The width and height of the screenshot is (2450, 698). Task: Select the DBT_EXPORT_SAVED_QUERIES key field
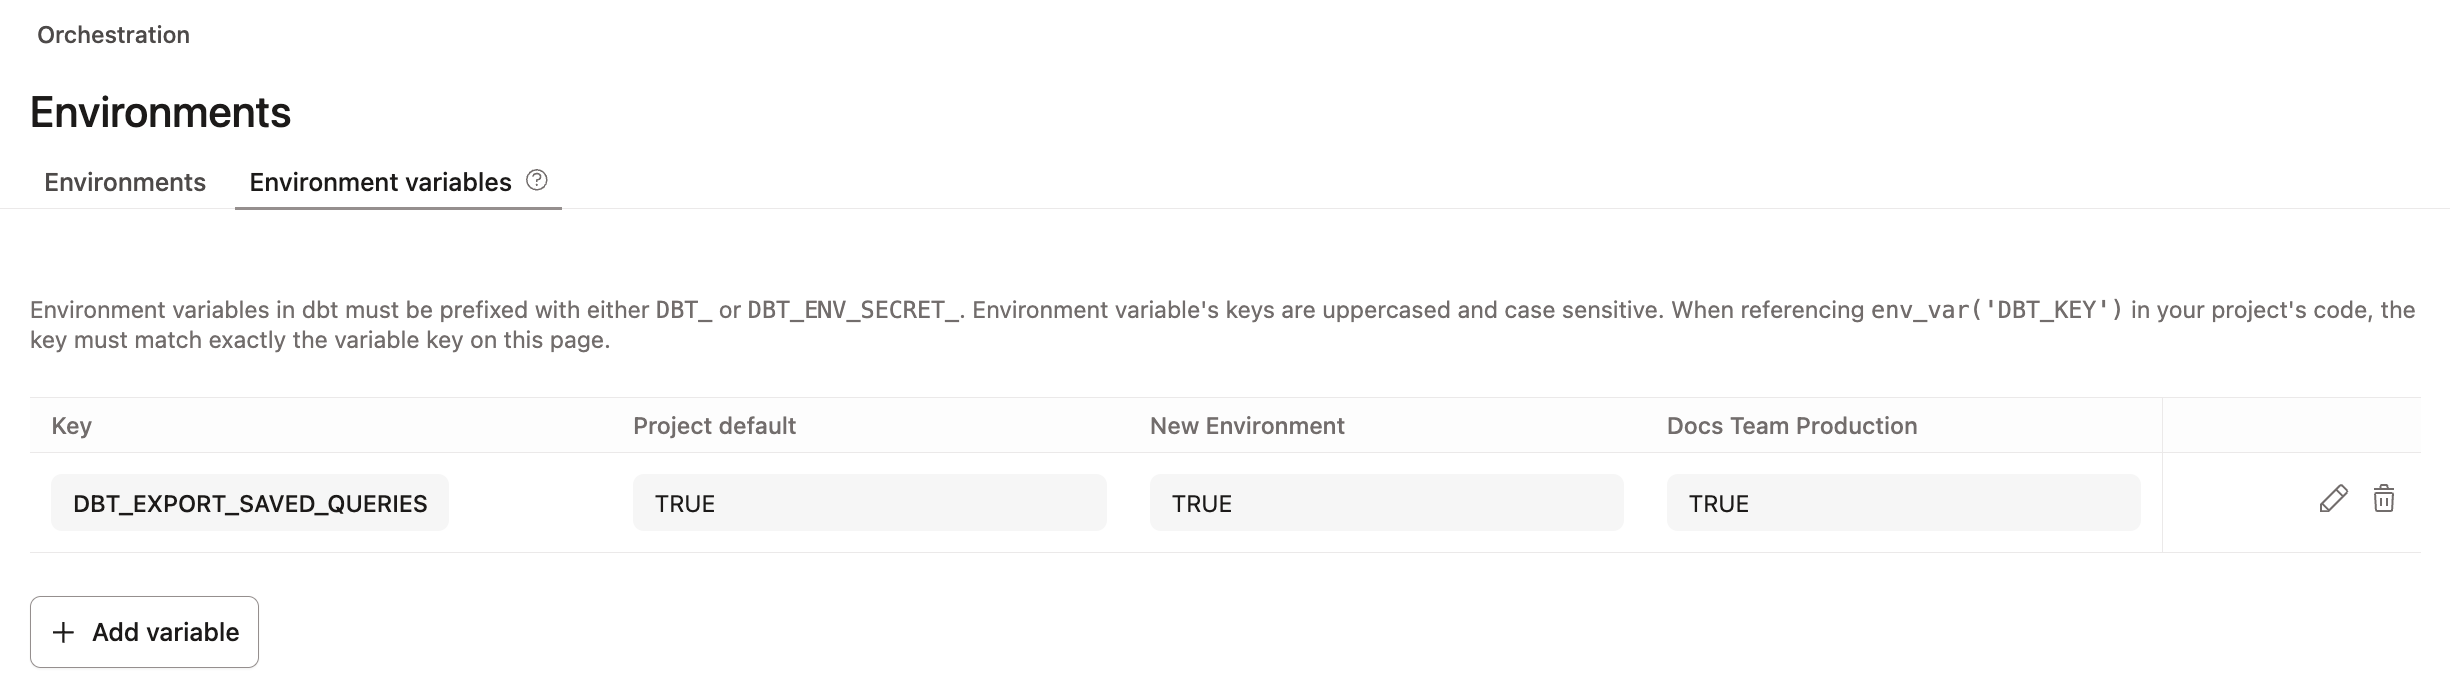point(250,502)
